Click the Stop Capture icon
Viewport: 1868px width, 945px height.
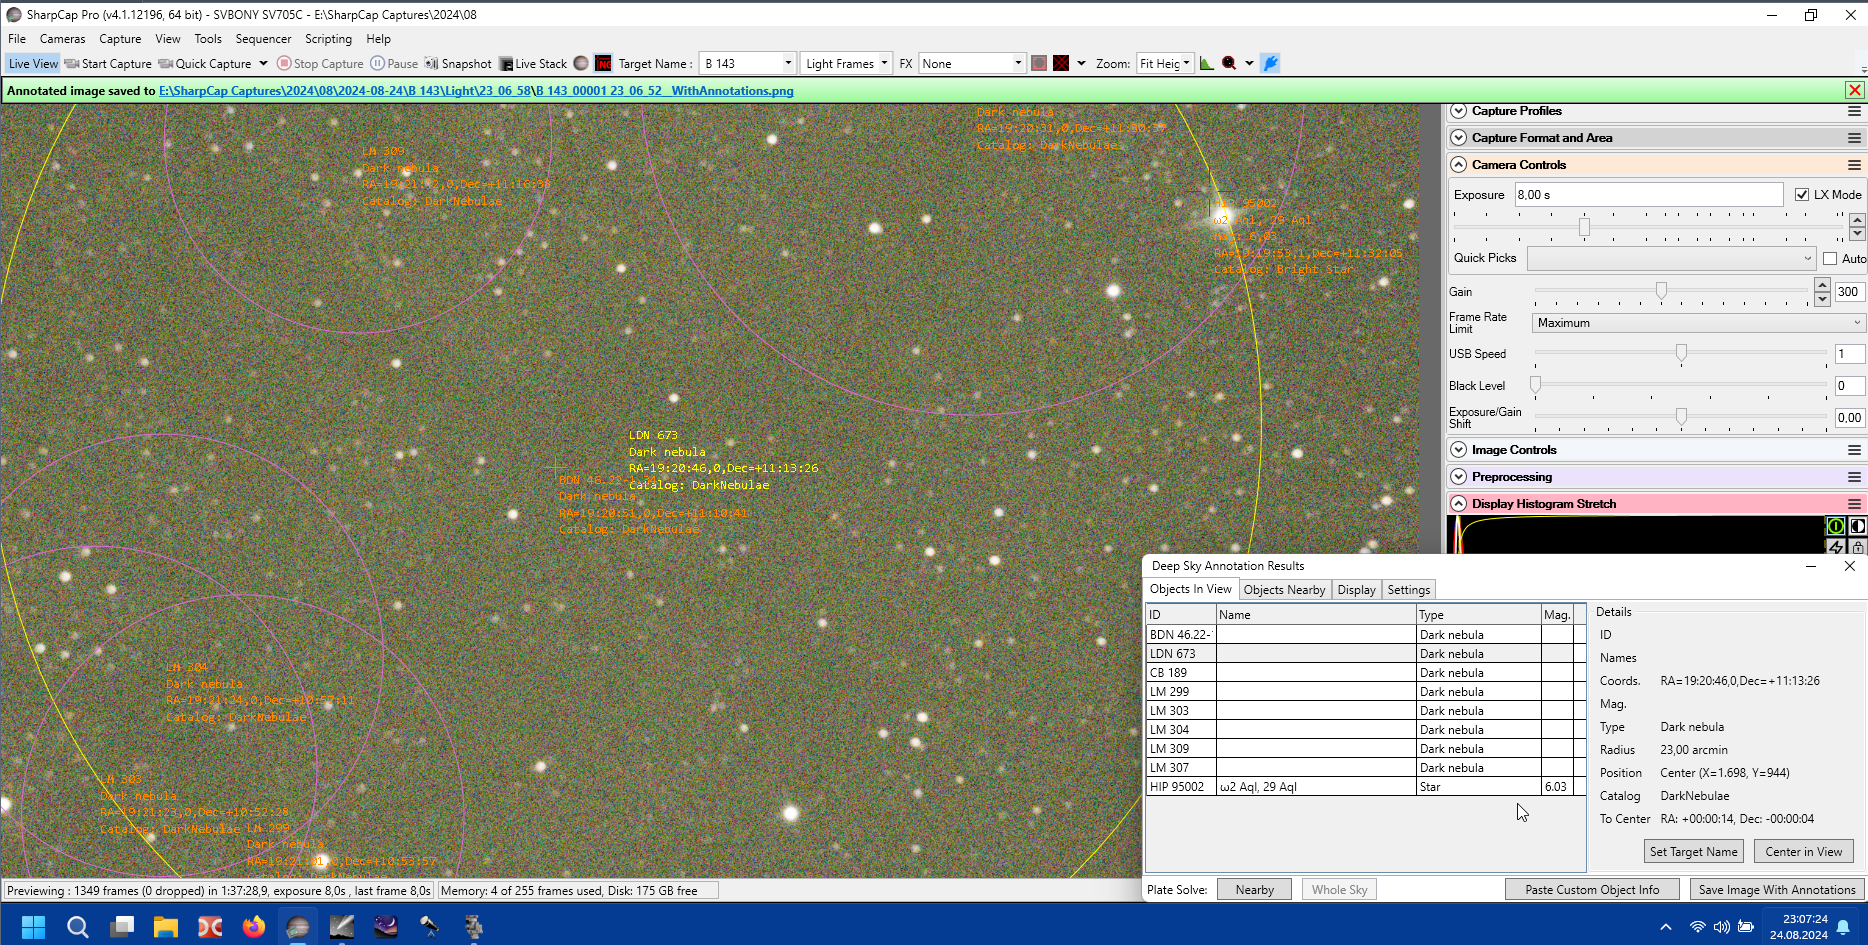(284, 63)
